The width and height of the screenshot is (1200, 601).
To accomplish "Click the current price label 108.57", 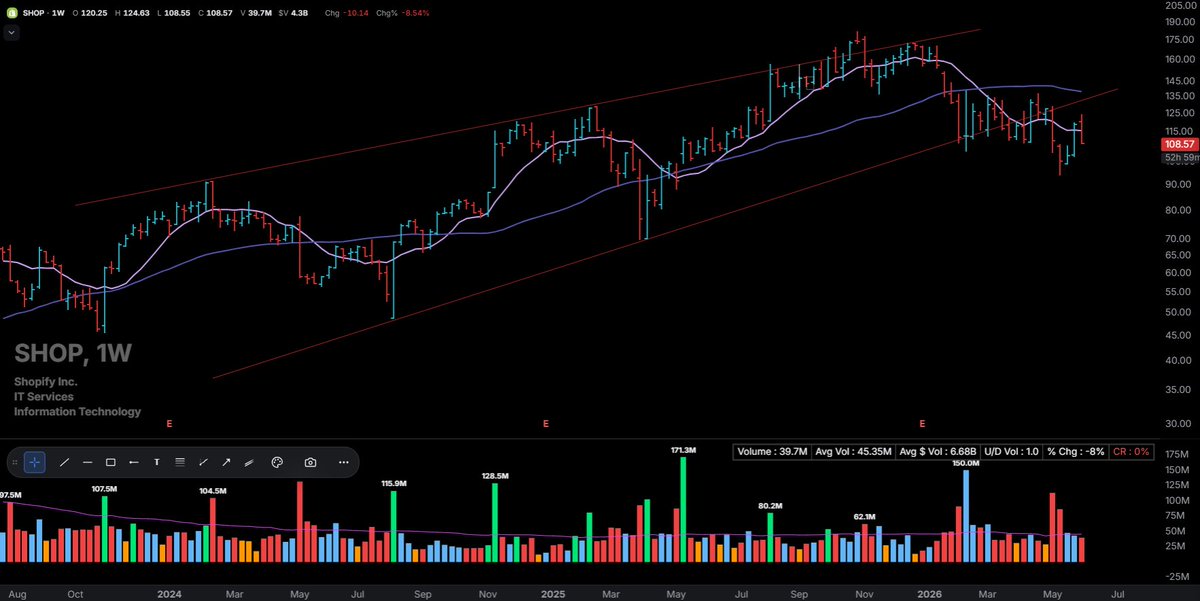I will 1179,144.
